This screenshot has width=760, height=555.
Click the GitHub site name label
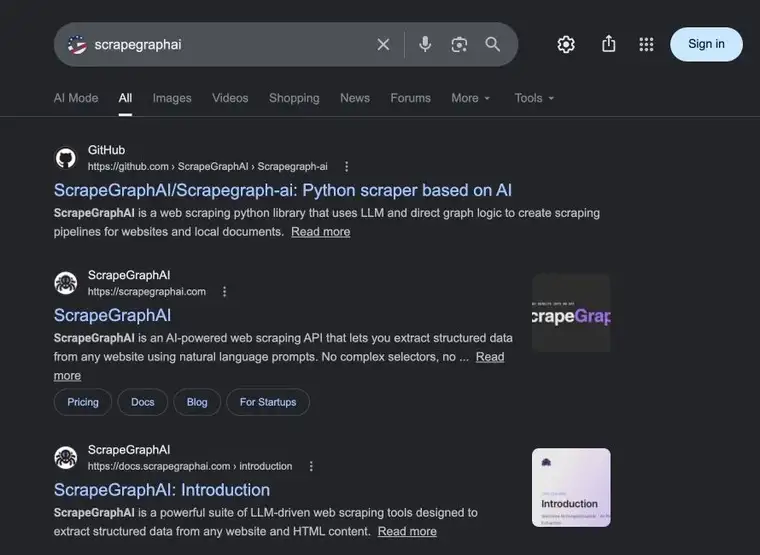[106, 150]
